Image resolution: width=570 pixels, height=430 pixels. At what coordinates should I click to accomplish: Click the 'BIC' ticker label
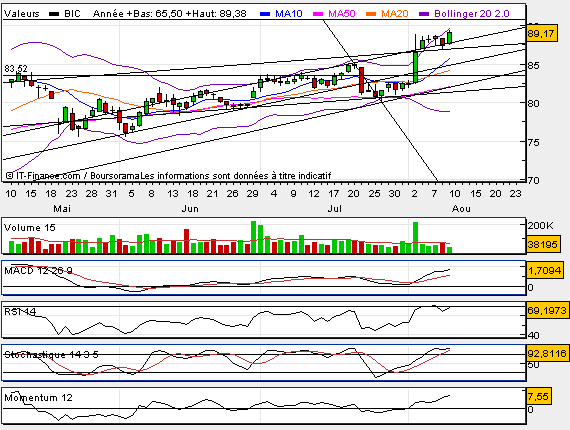click(x=72, y=14)
